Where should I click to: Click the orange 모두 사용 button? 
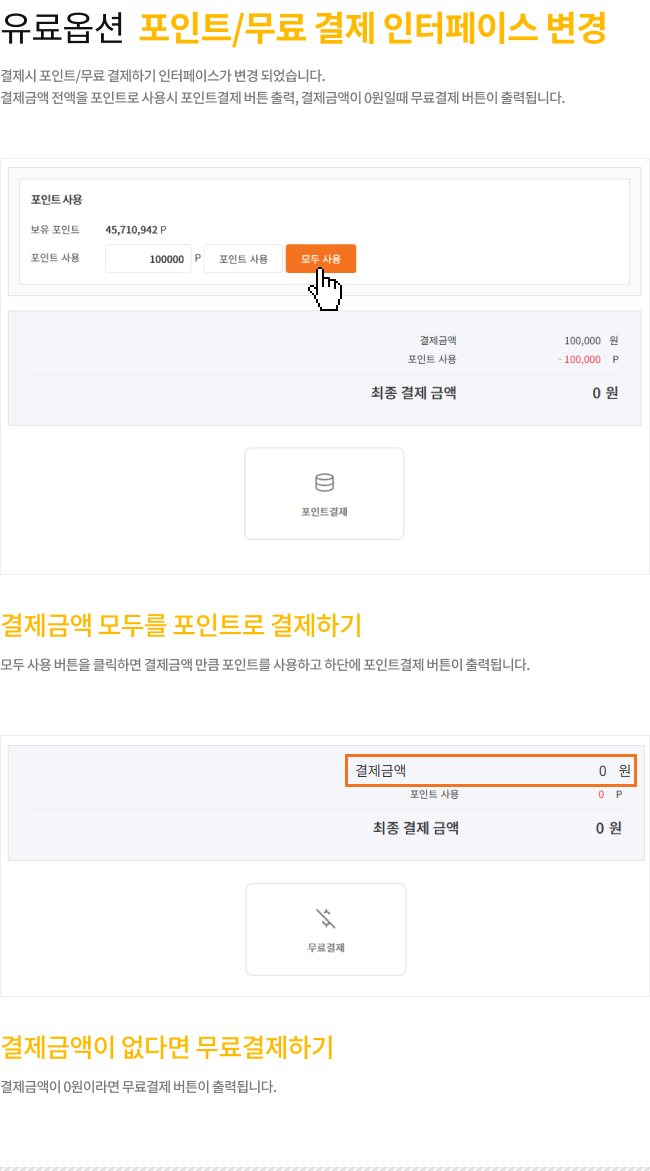coord(321,258)
